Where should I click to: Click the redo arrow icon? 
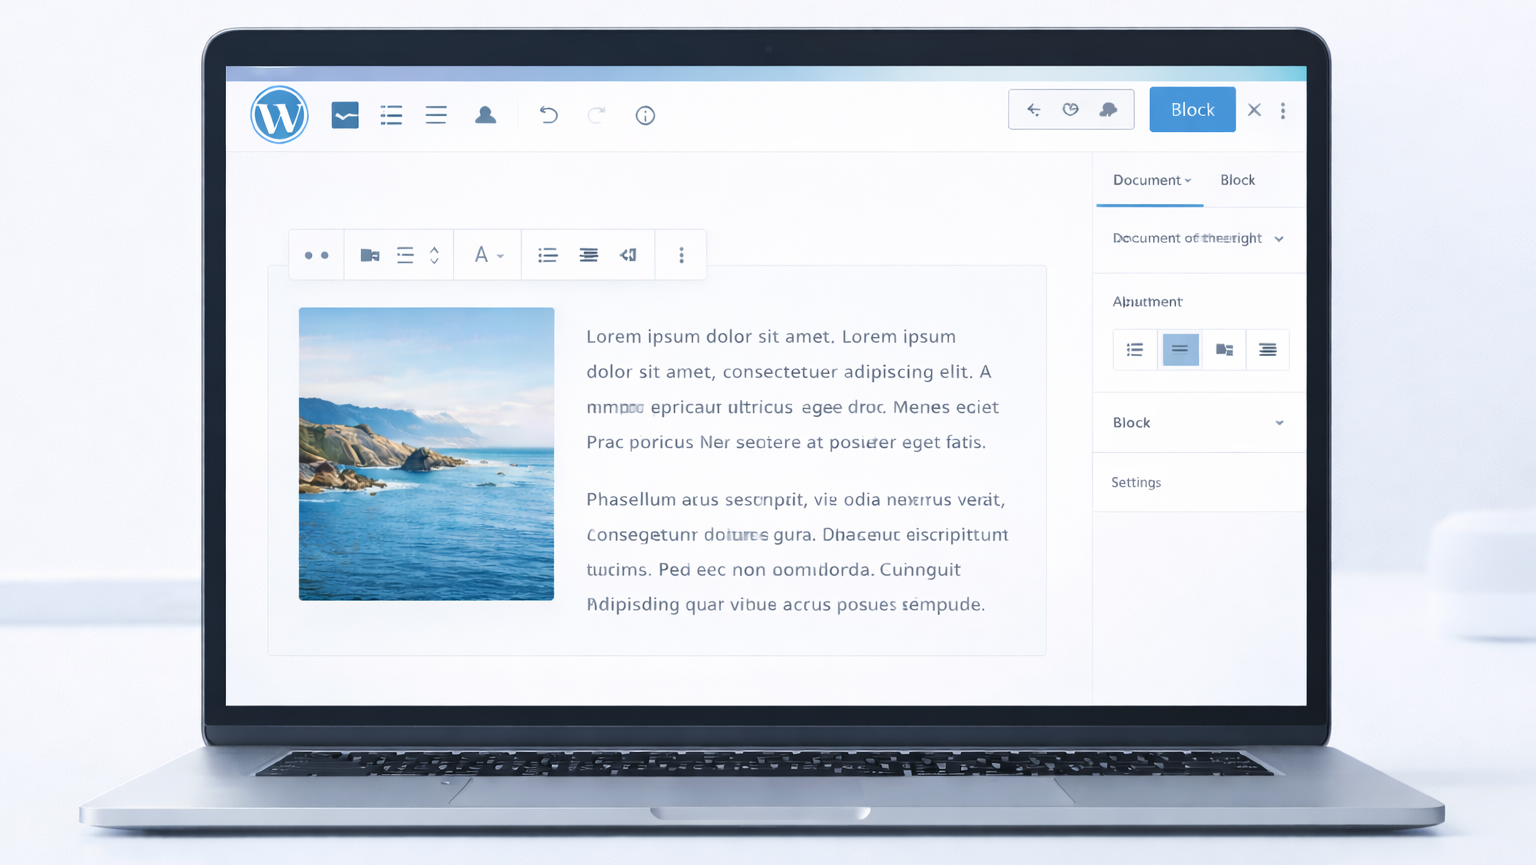coord(596,115)
